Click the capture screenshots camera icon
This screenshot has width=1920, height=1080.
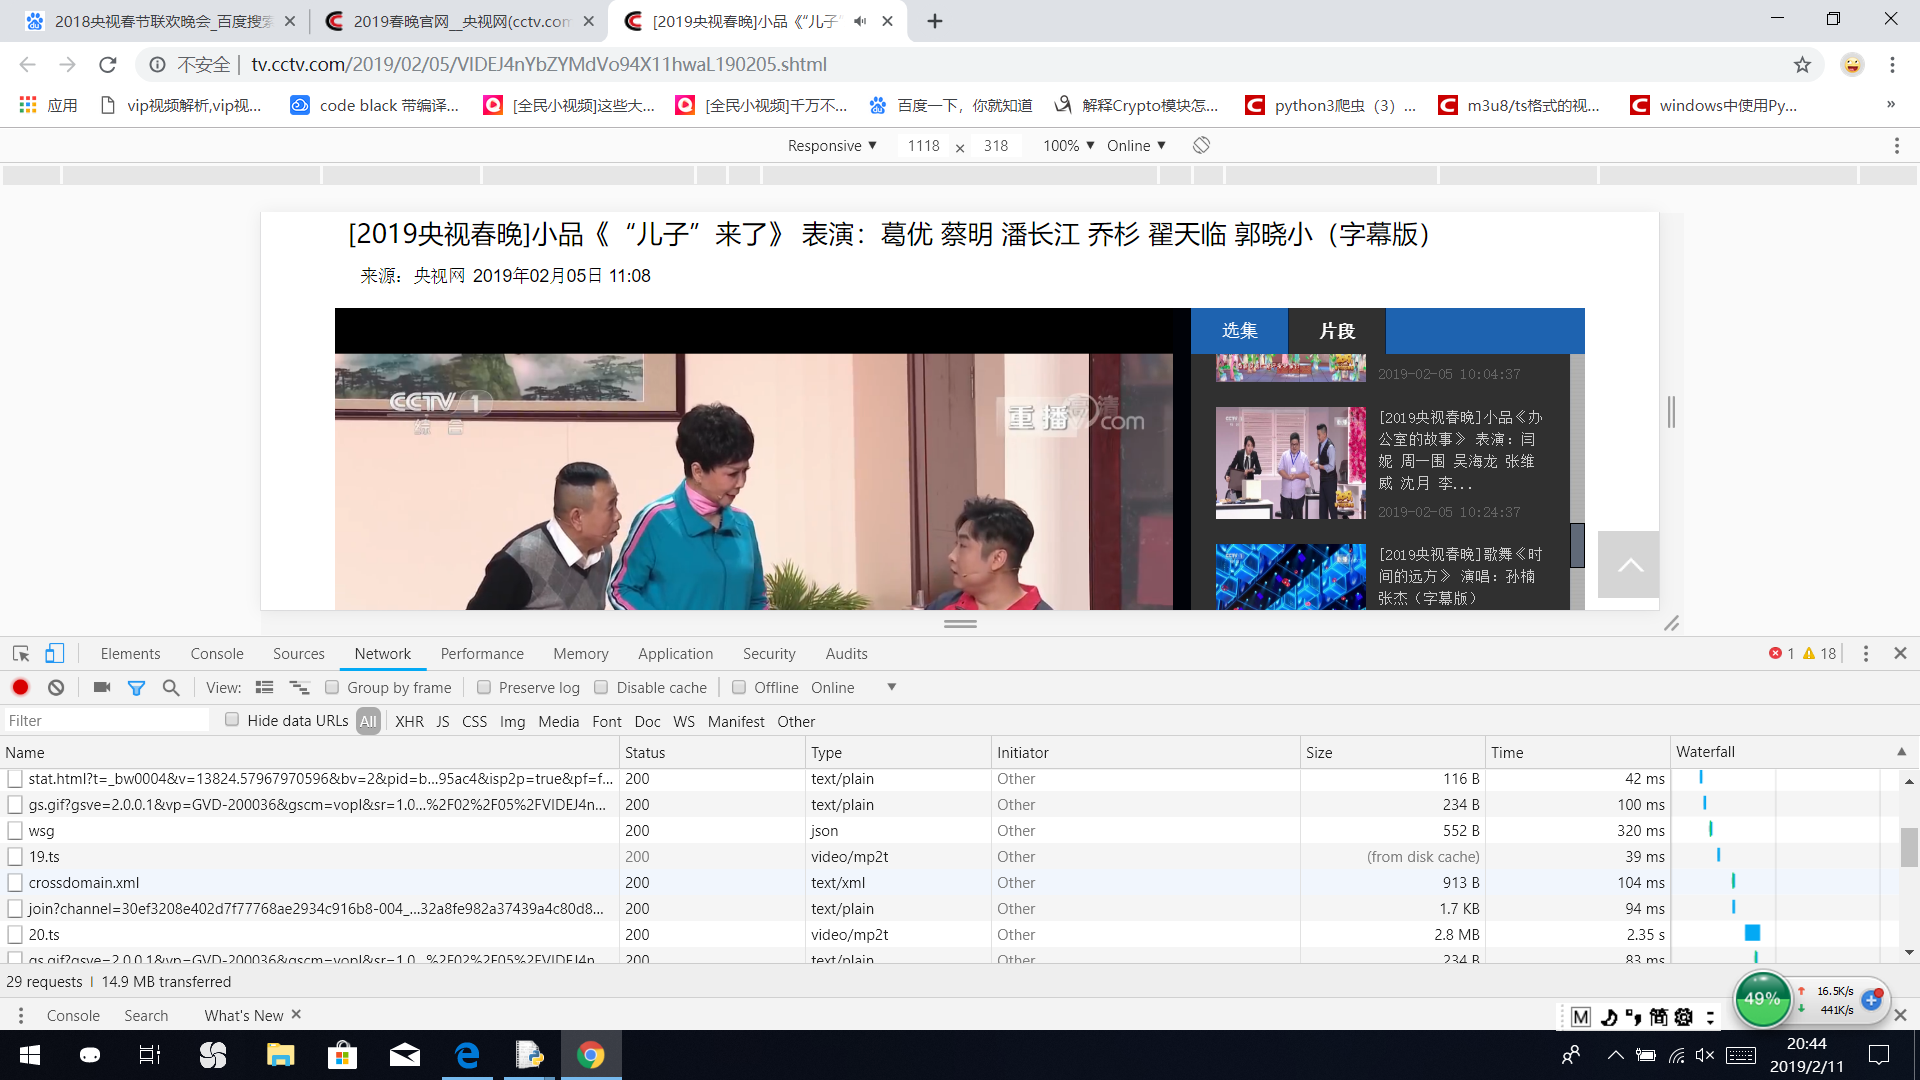pos(101,688)
